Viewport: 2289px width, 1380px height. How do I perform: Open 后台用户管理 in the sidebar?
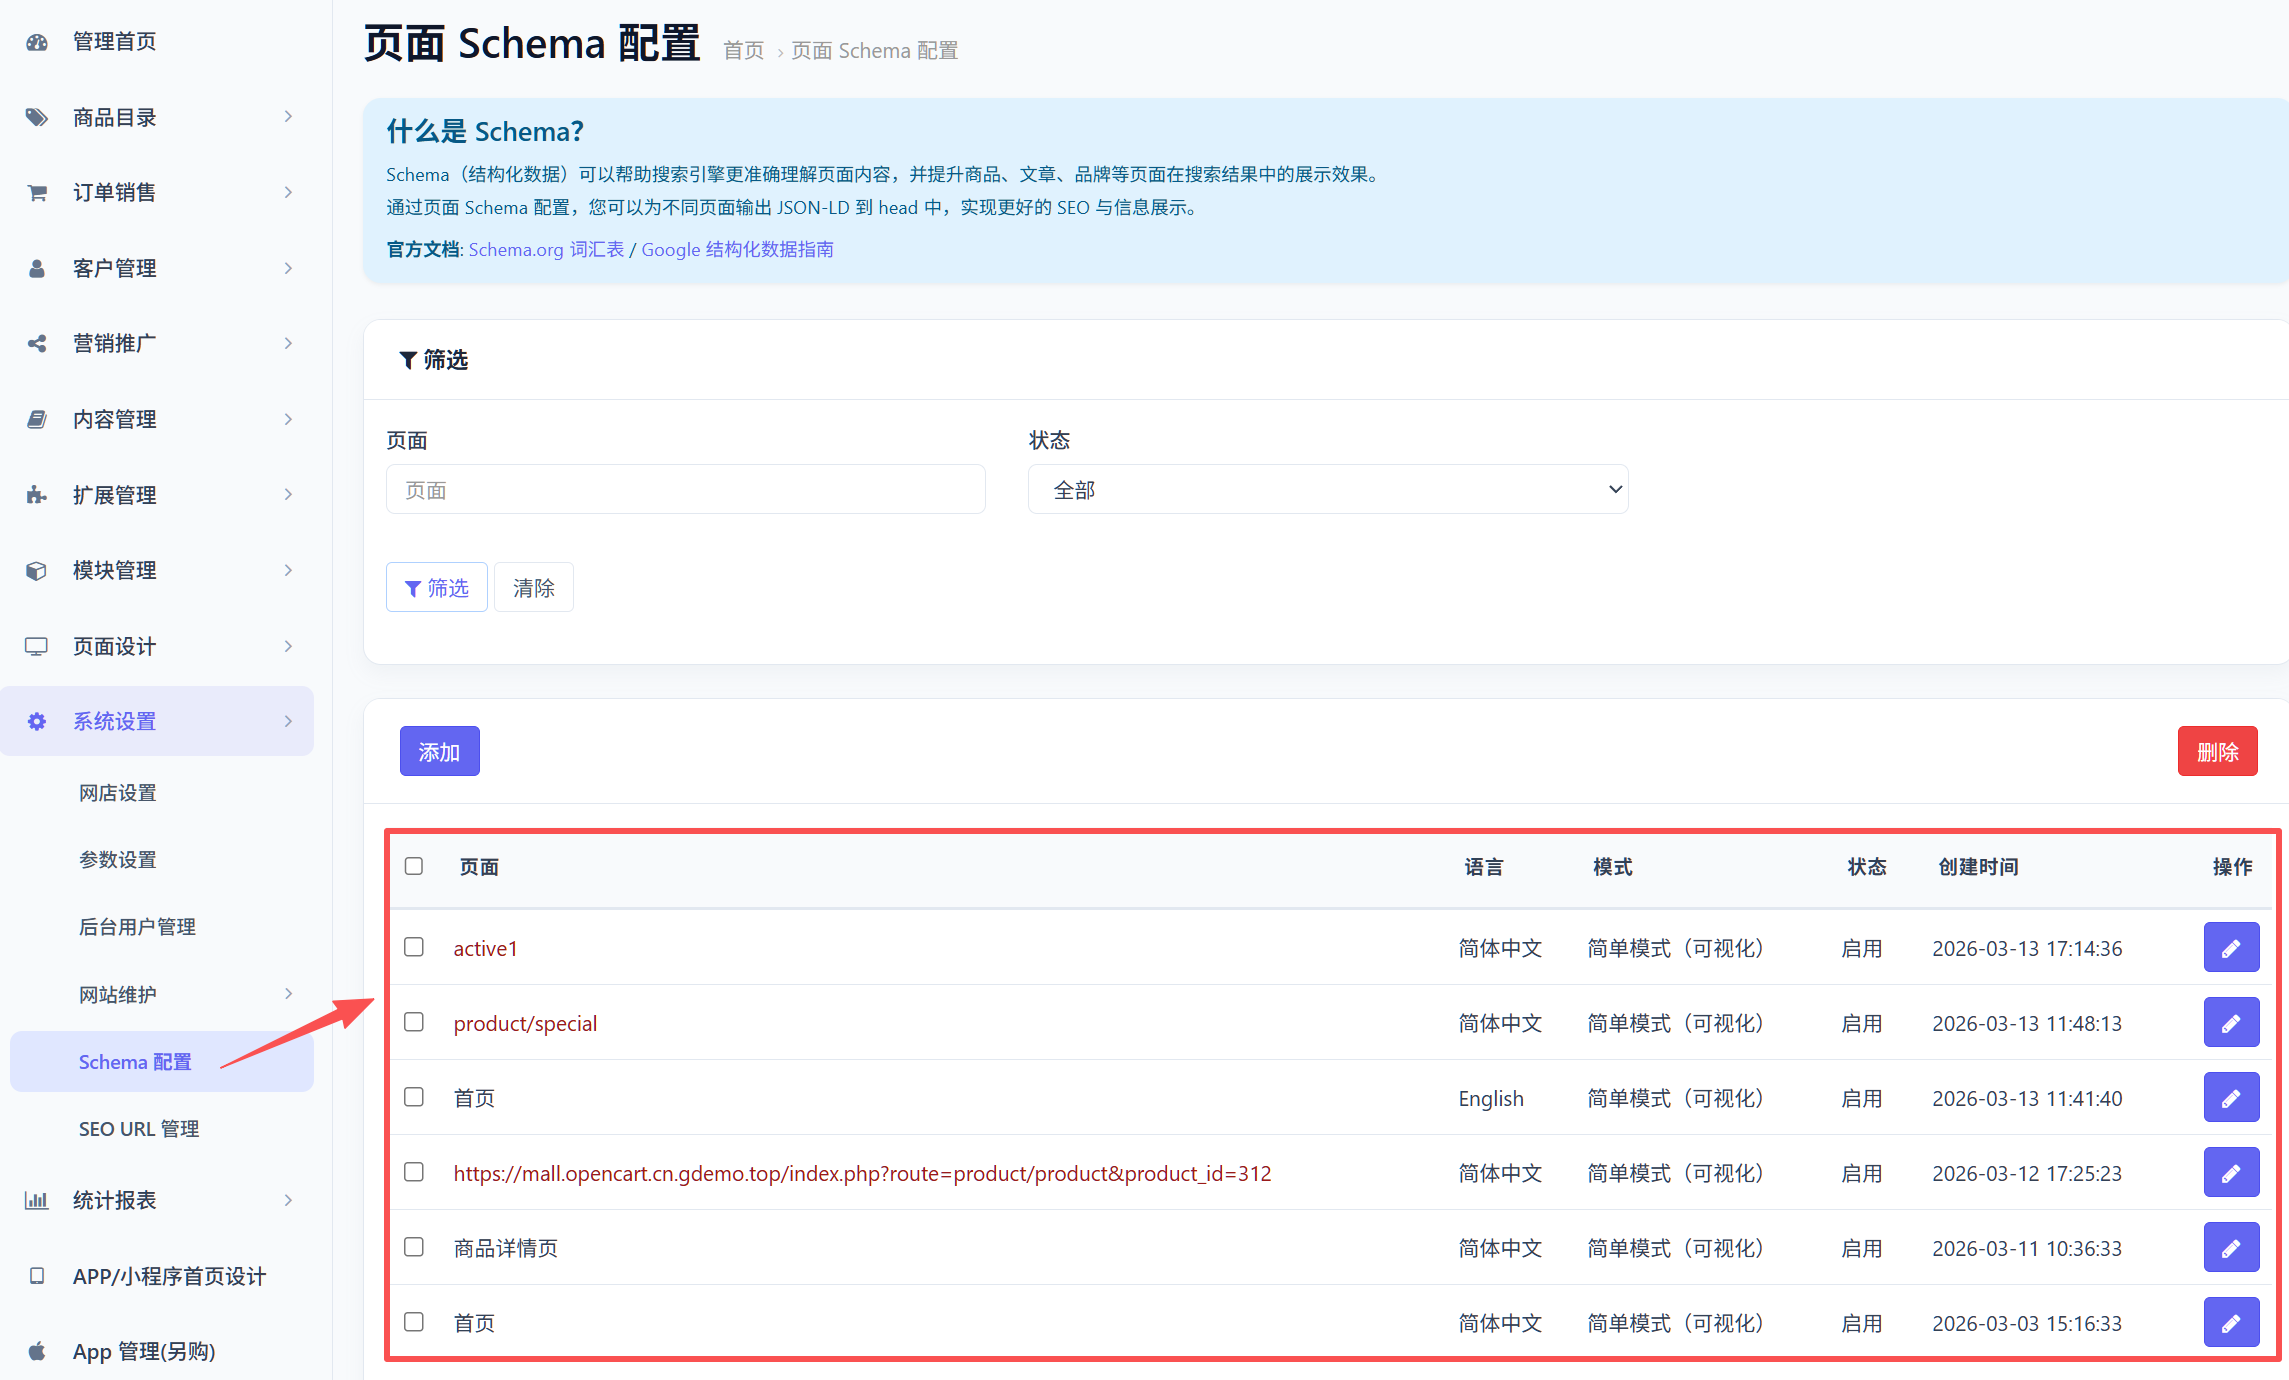[x=137, y=927]
